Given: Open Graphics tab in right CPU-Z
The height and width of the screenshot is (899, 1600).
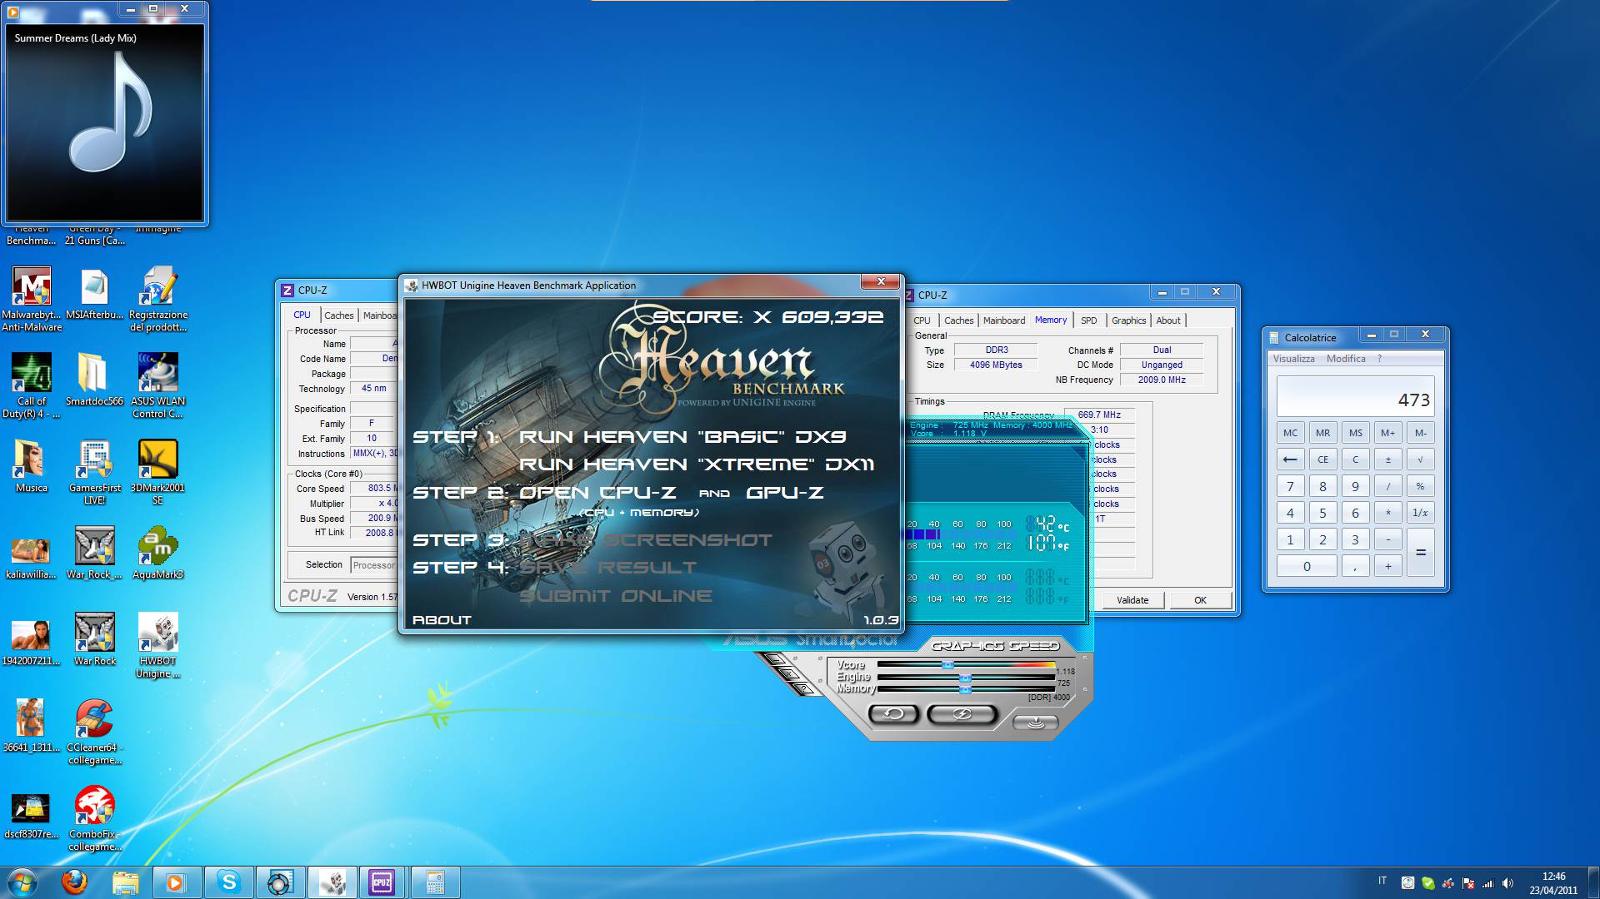Looking at the screenshot, I should point(1129,321).
